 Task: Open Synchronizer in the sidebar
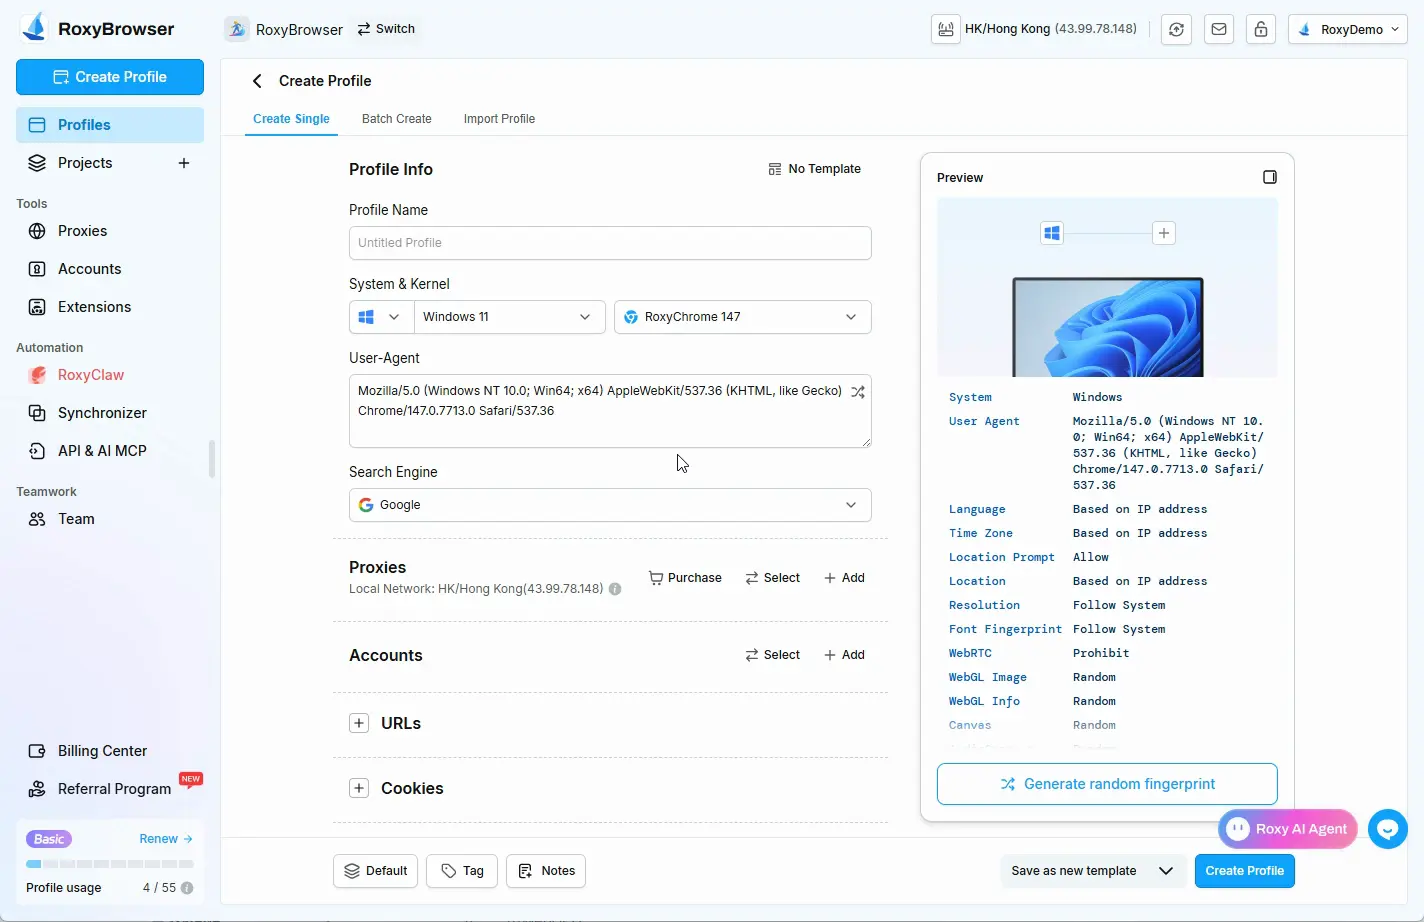click(110, 413)
